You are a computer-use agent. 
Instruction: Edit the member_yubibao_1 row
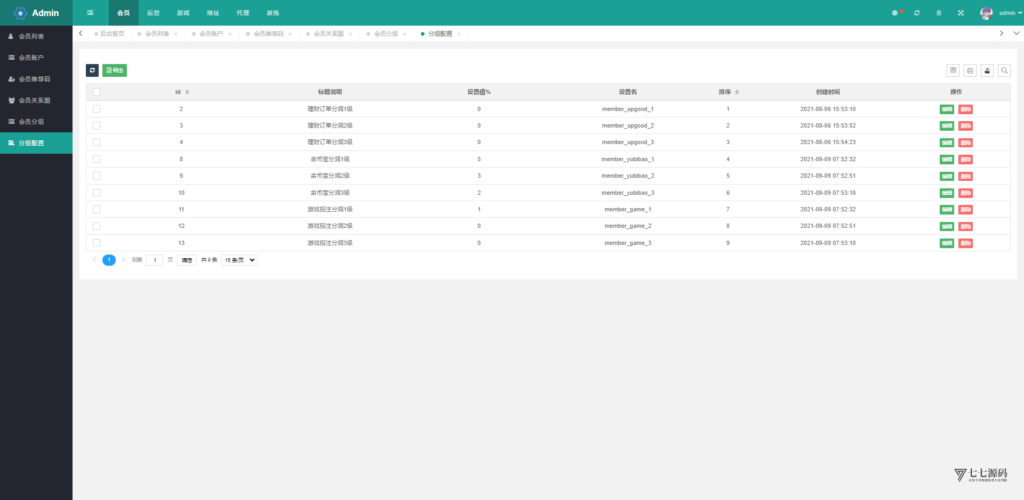click(946, 159)
